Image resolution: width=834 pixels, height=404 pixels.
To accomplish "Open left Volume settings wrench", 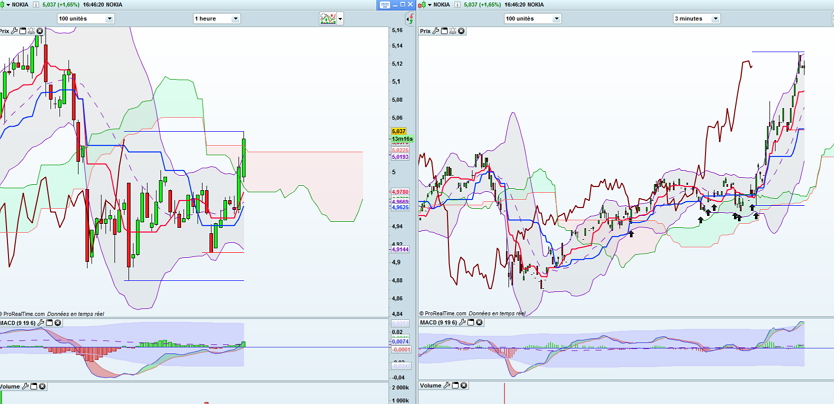I will (25, 386).
